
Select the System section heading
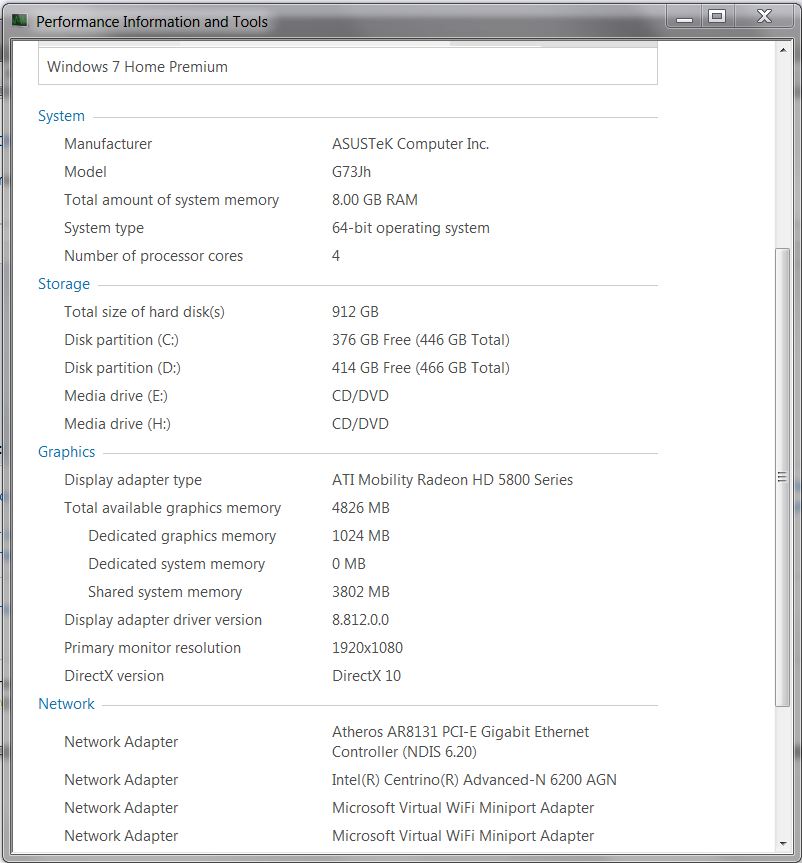tap(61, 116)
